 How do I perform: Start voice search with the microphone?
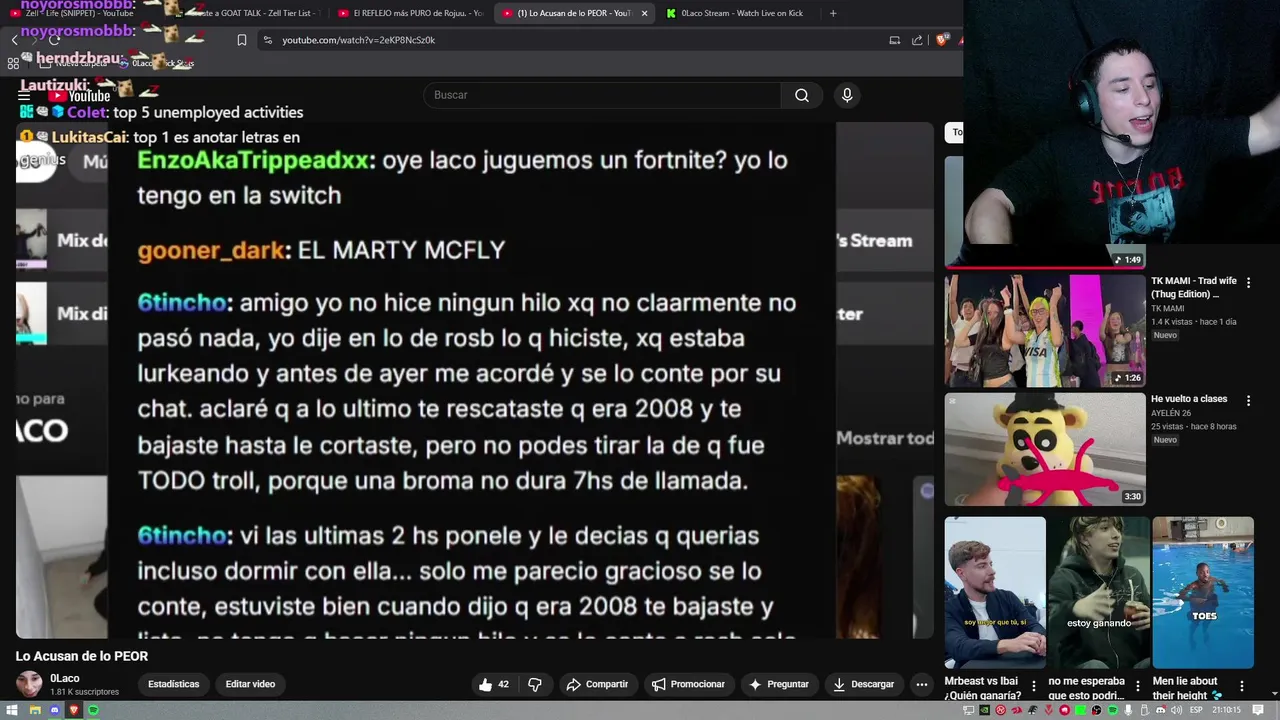tap(847, 95)
